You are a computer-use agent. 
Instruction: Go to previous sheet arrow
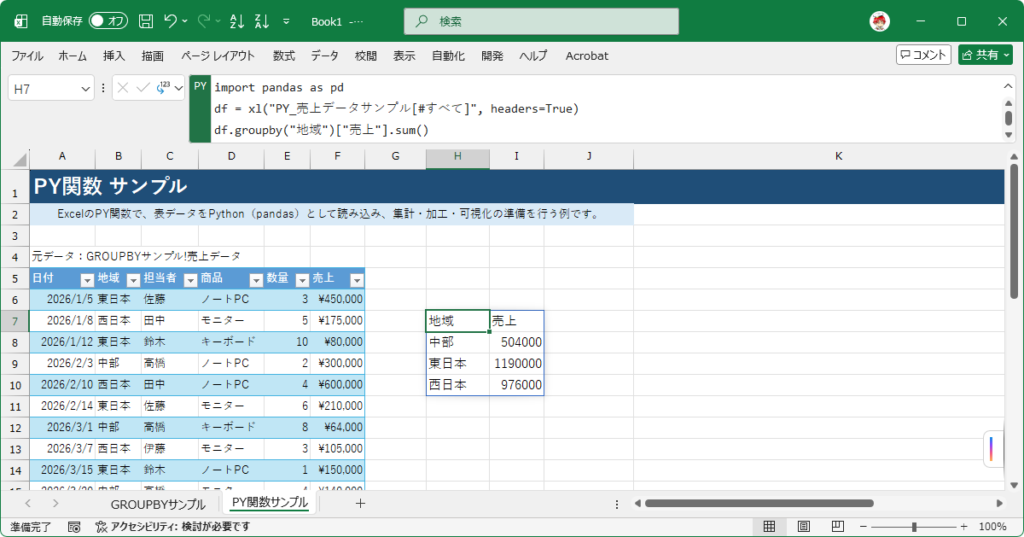(x=27, y=503)
